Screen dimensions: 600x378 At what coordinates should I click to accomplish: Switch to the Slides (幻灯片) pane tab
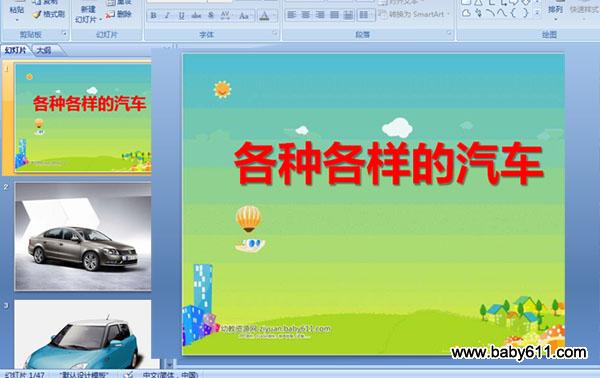16,50
